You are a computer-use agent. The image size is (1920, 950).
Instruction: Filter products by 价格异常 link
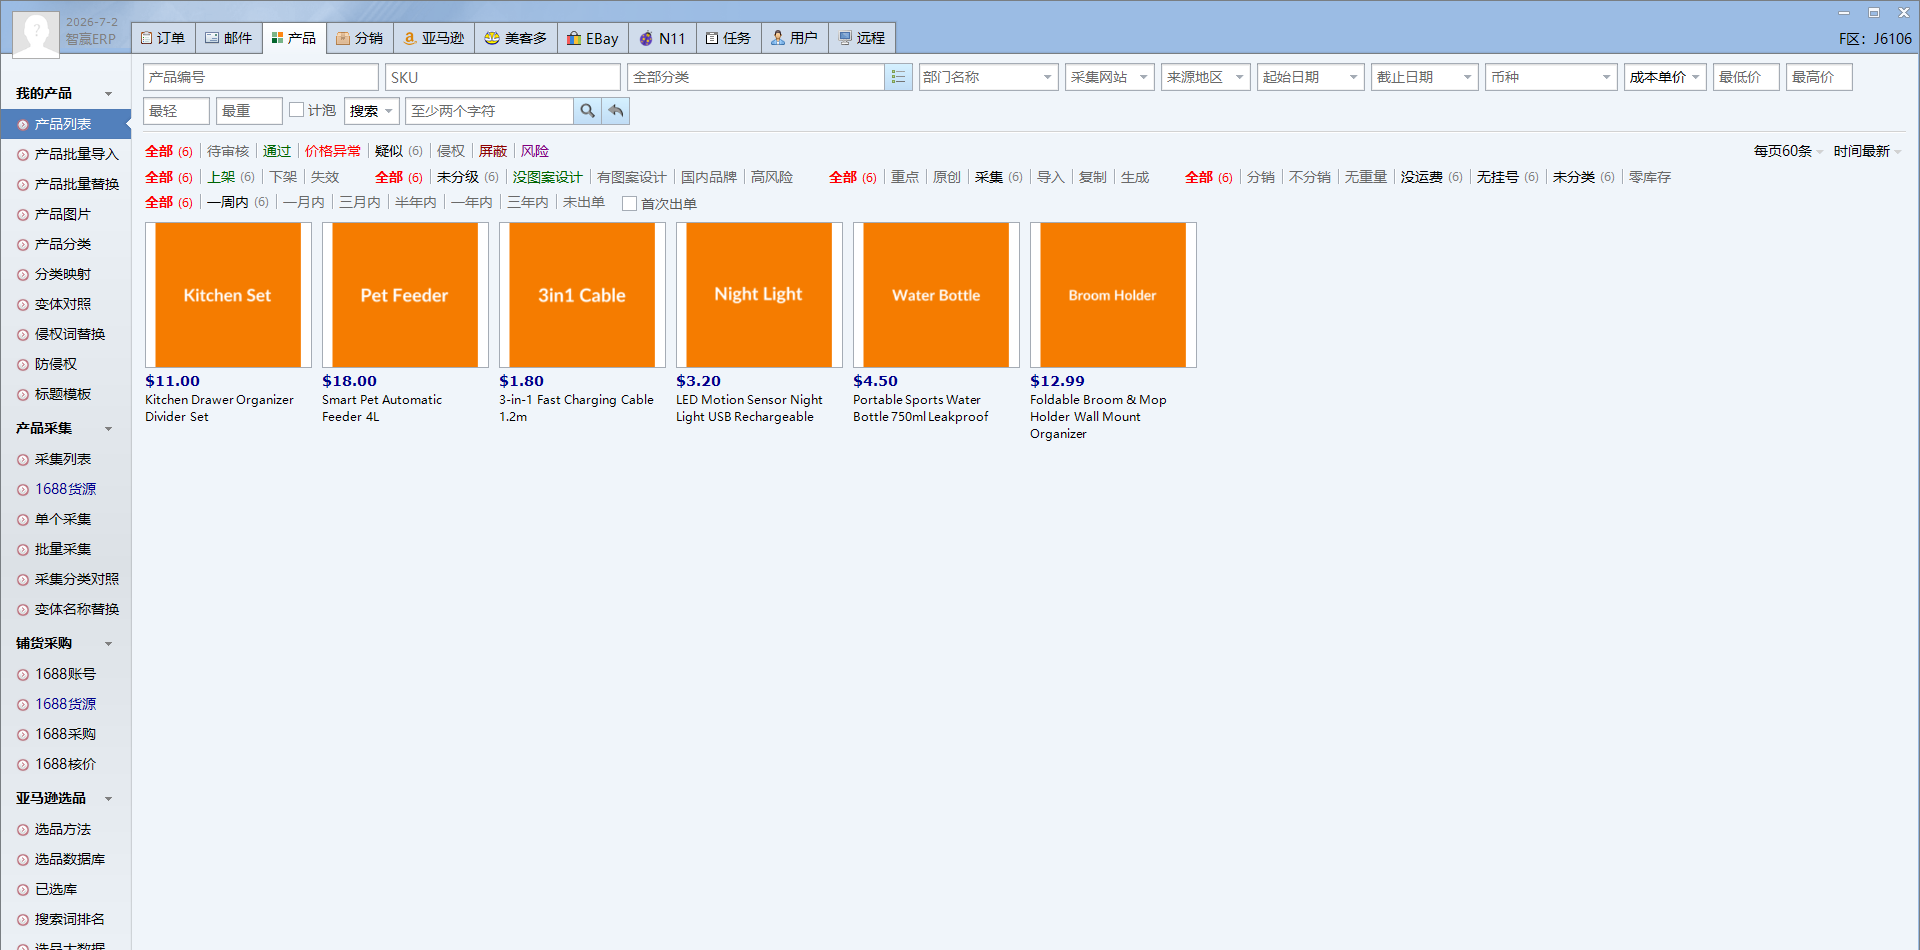333,151
